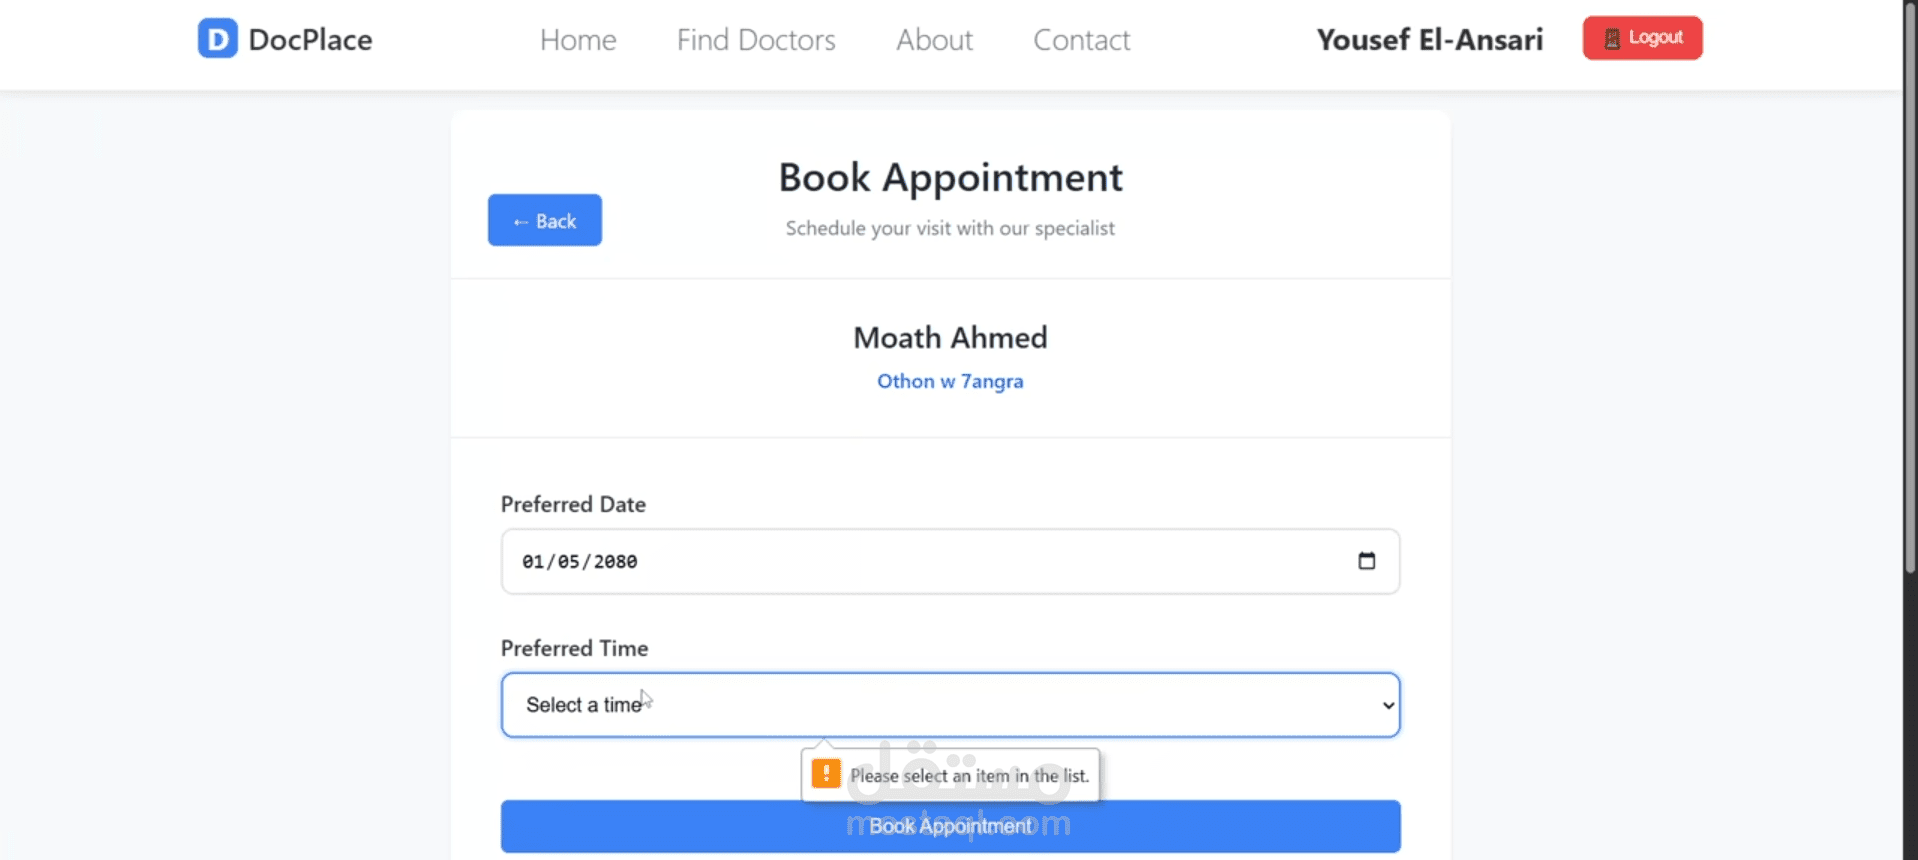Open Find Doctors in the navigation
The width and height of the screenshot is (1918, 860).
coord(755,40)
